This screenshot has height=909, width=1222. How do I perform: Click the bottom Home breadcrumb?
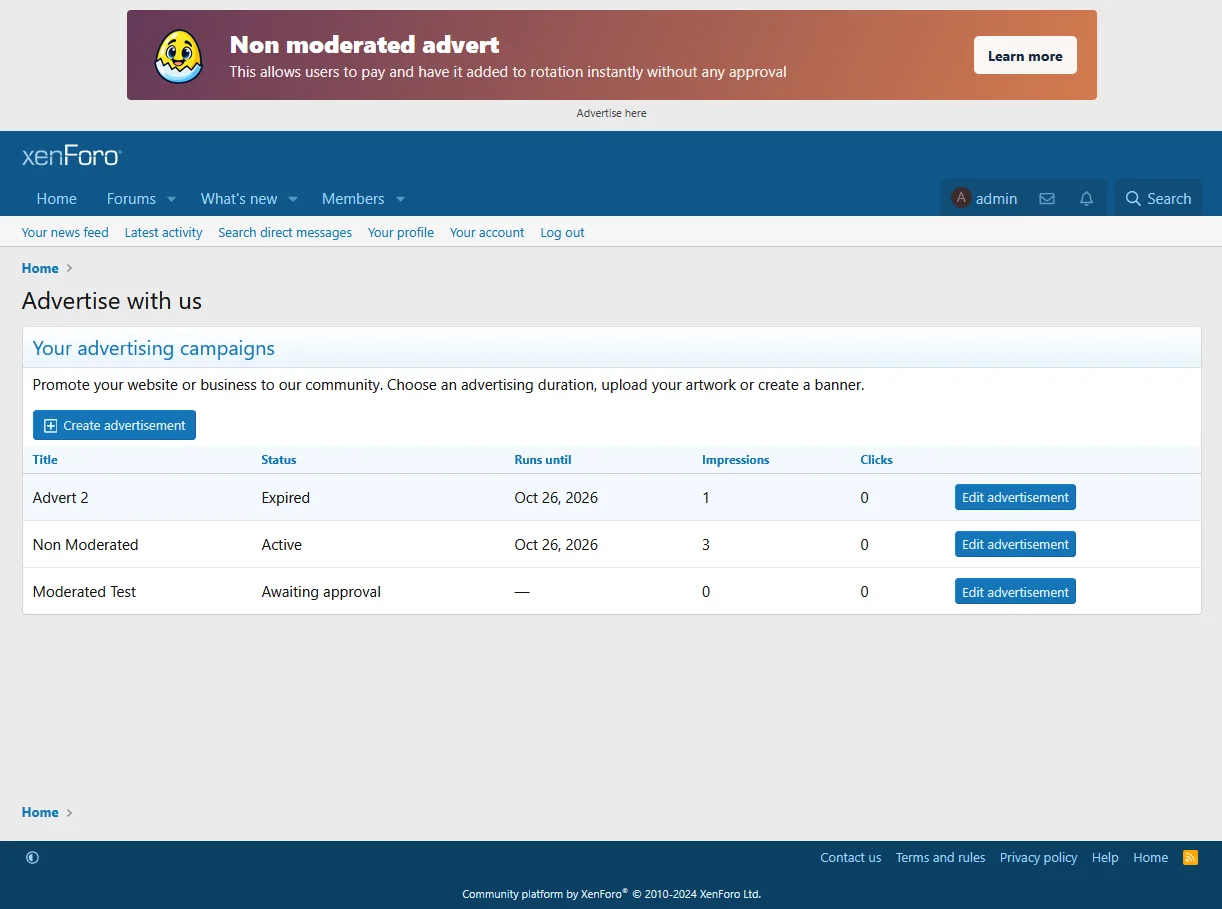point(40,812)
